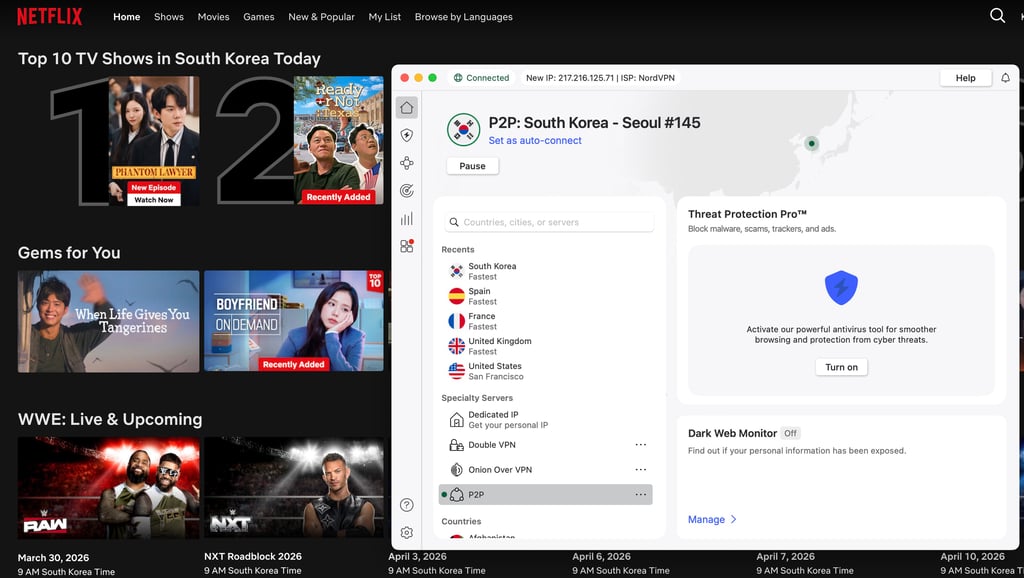Click Watch Now on Phantom Lawyer
Viewport: 1024px width, 578px height.
tap(154, 200)
